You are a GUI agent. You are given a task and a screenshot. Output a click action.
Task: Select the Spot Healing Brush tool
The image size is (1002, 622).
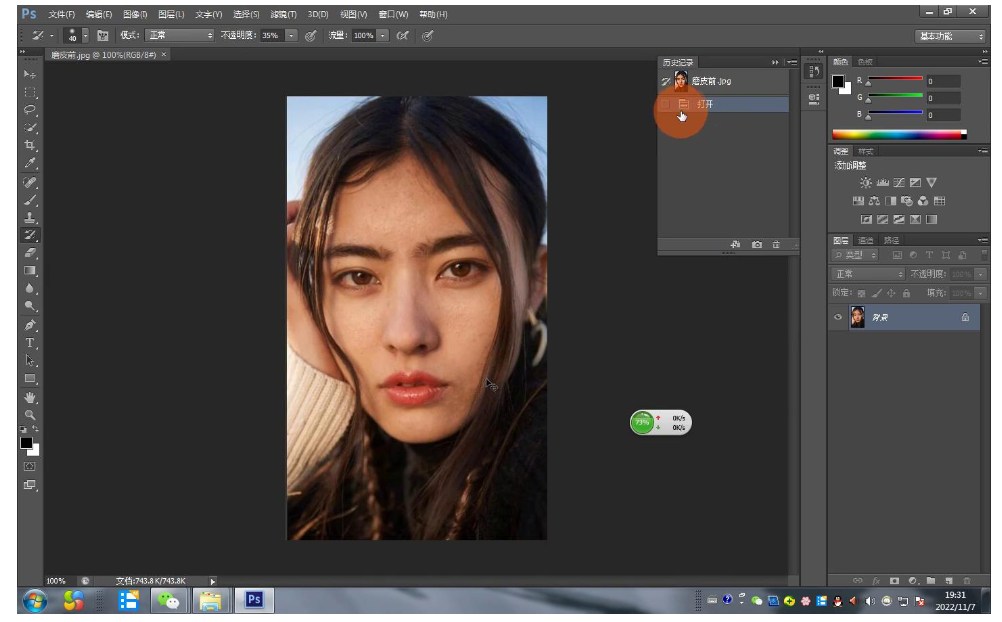tap(29, 183)
